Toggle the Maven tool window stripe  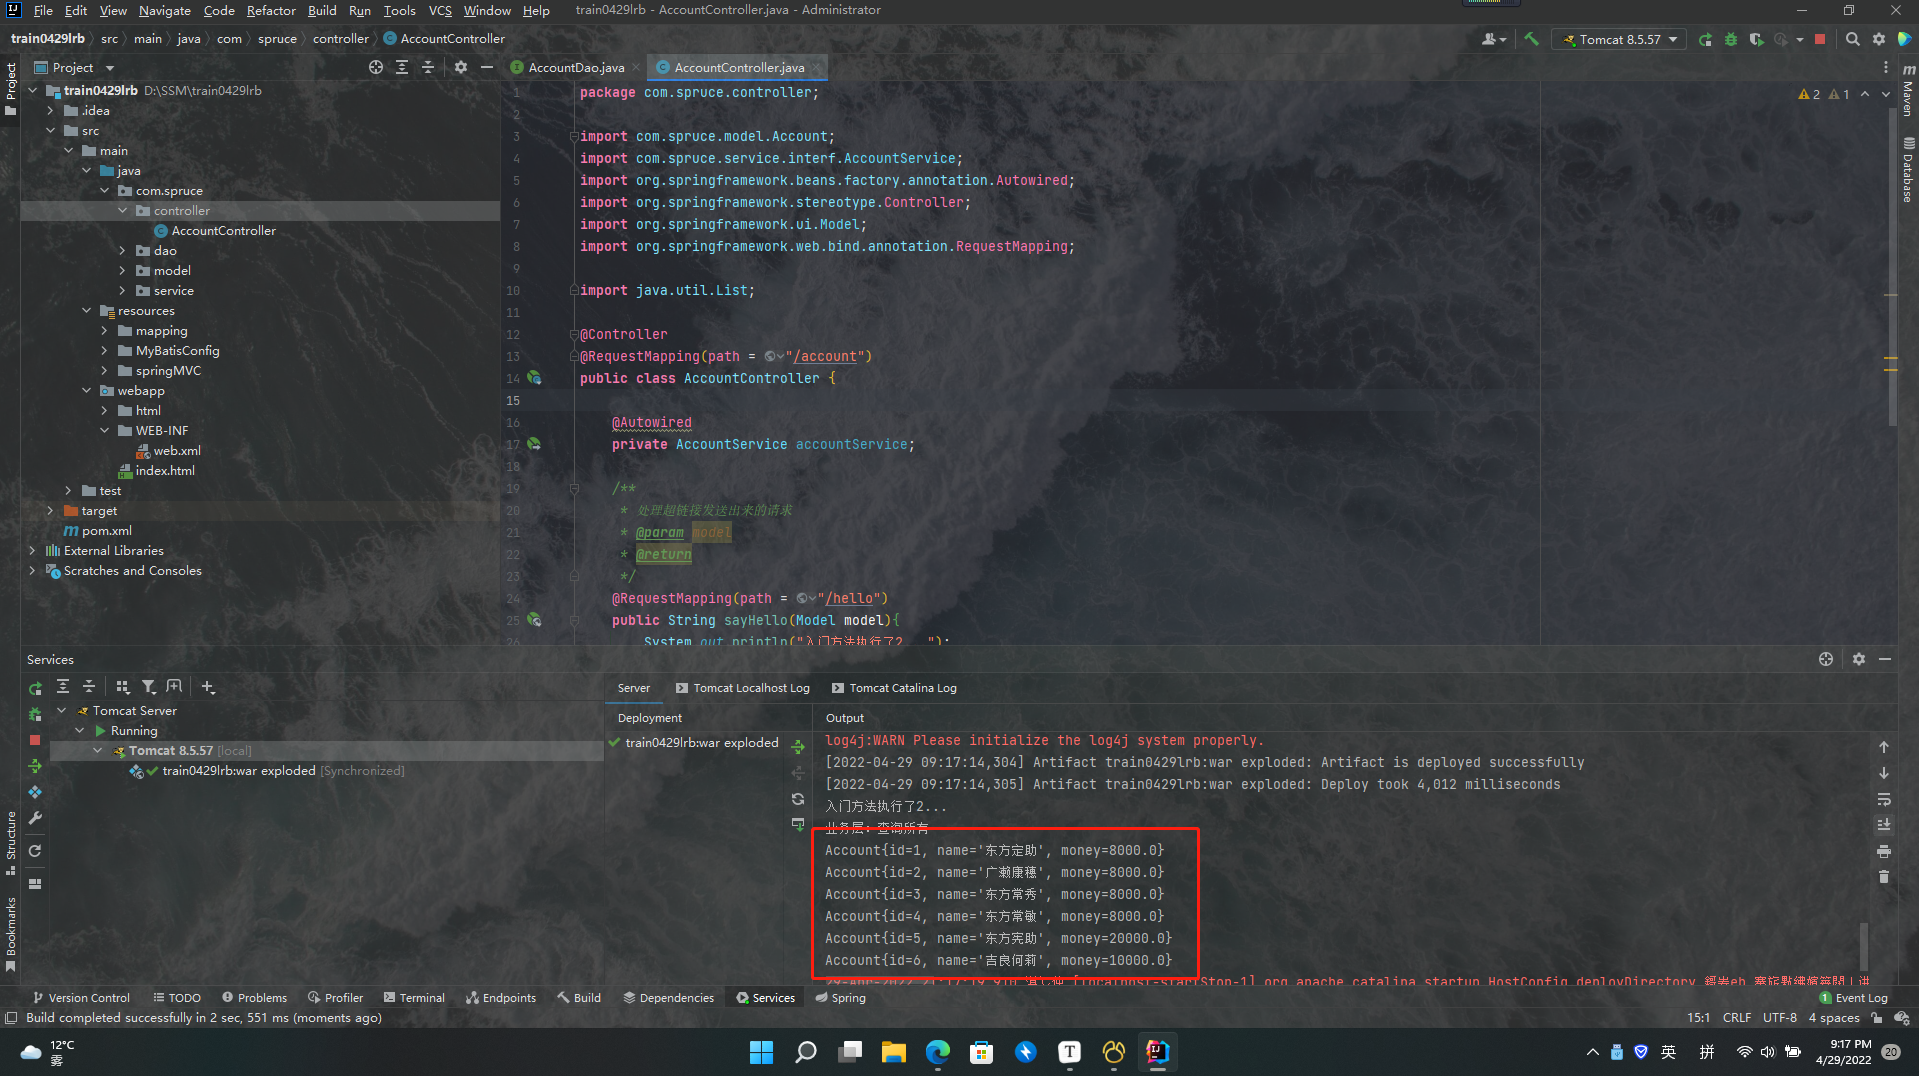click(x=1908, y=90)
